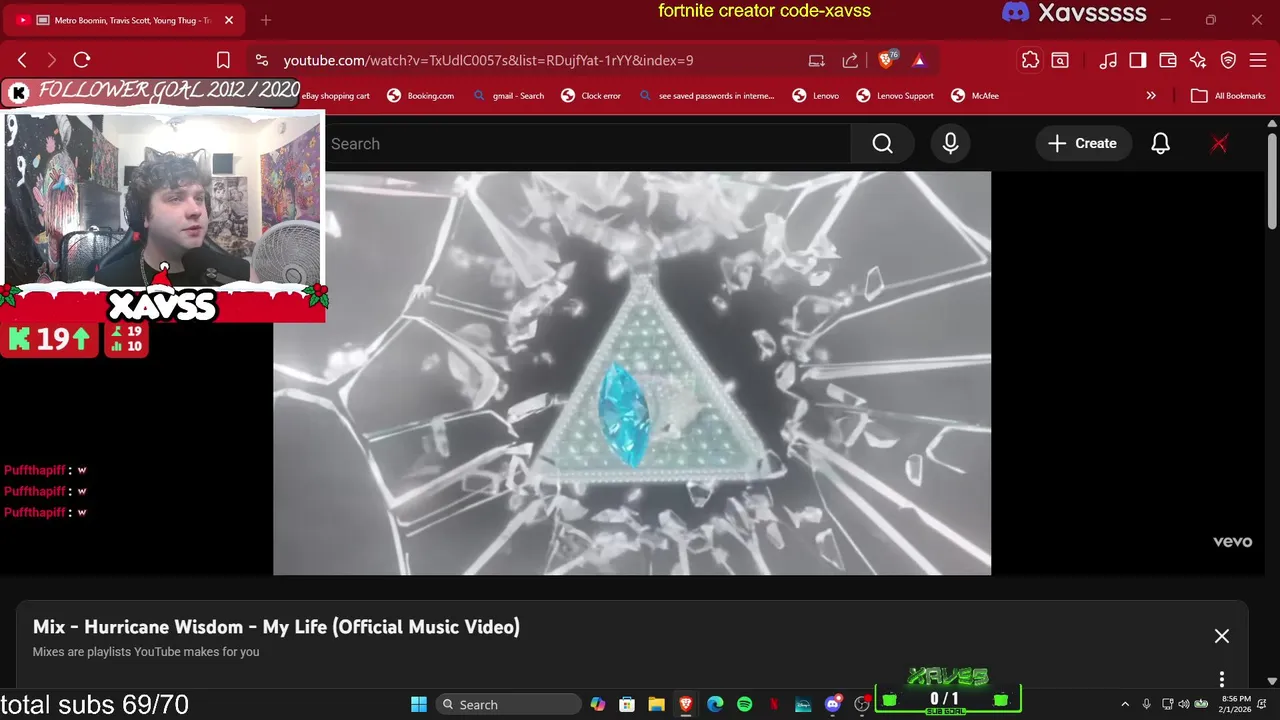Open the Disney+ taskbar icon
The image size is (1280, 720).
[803, 704]
